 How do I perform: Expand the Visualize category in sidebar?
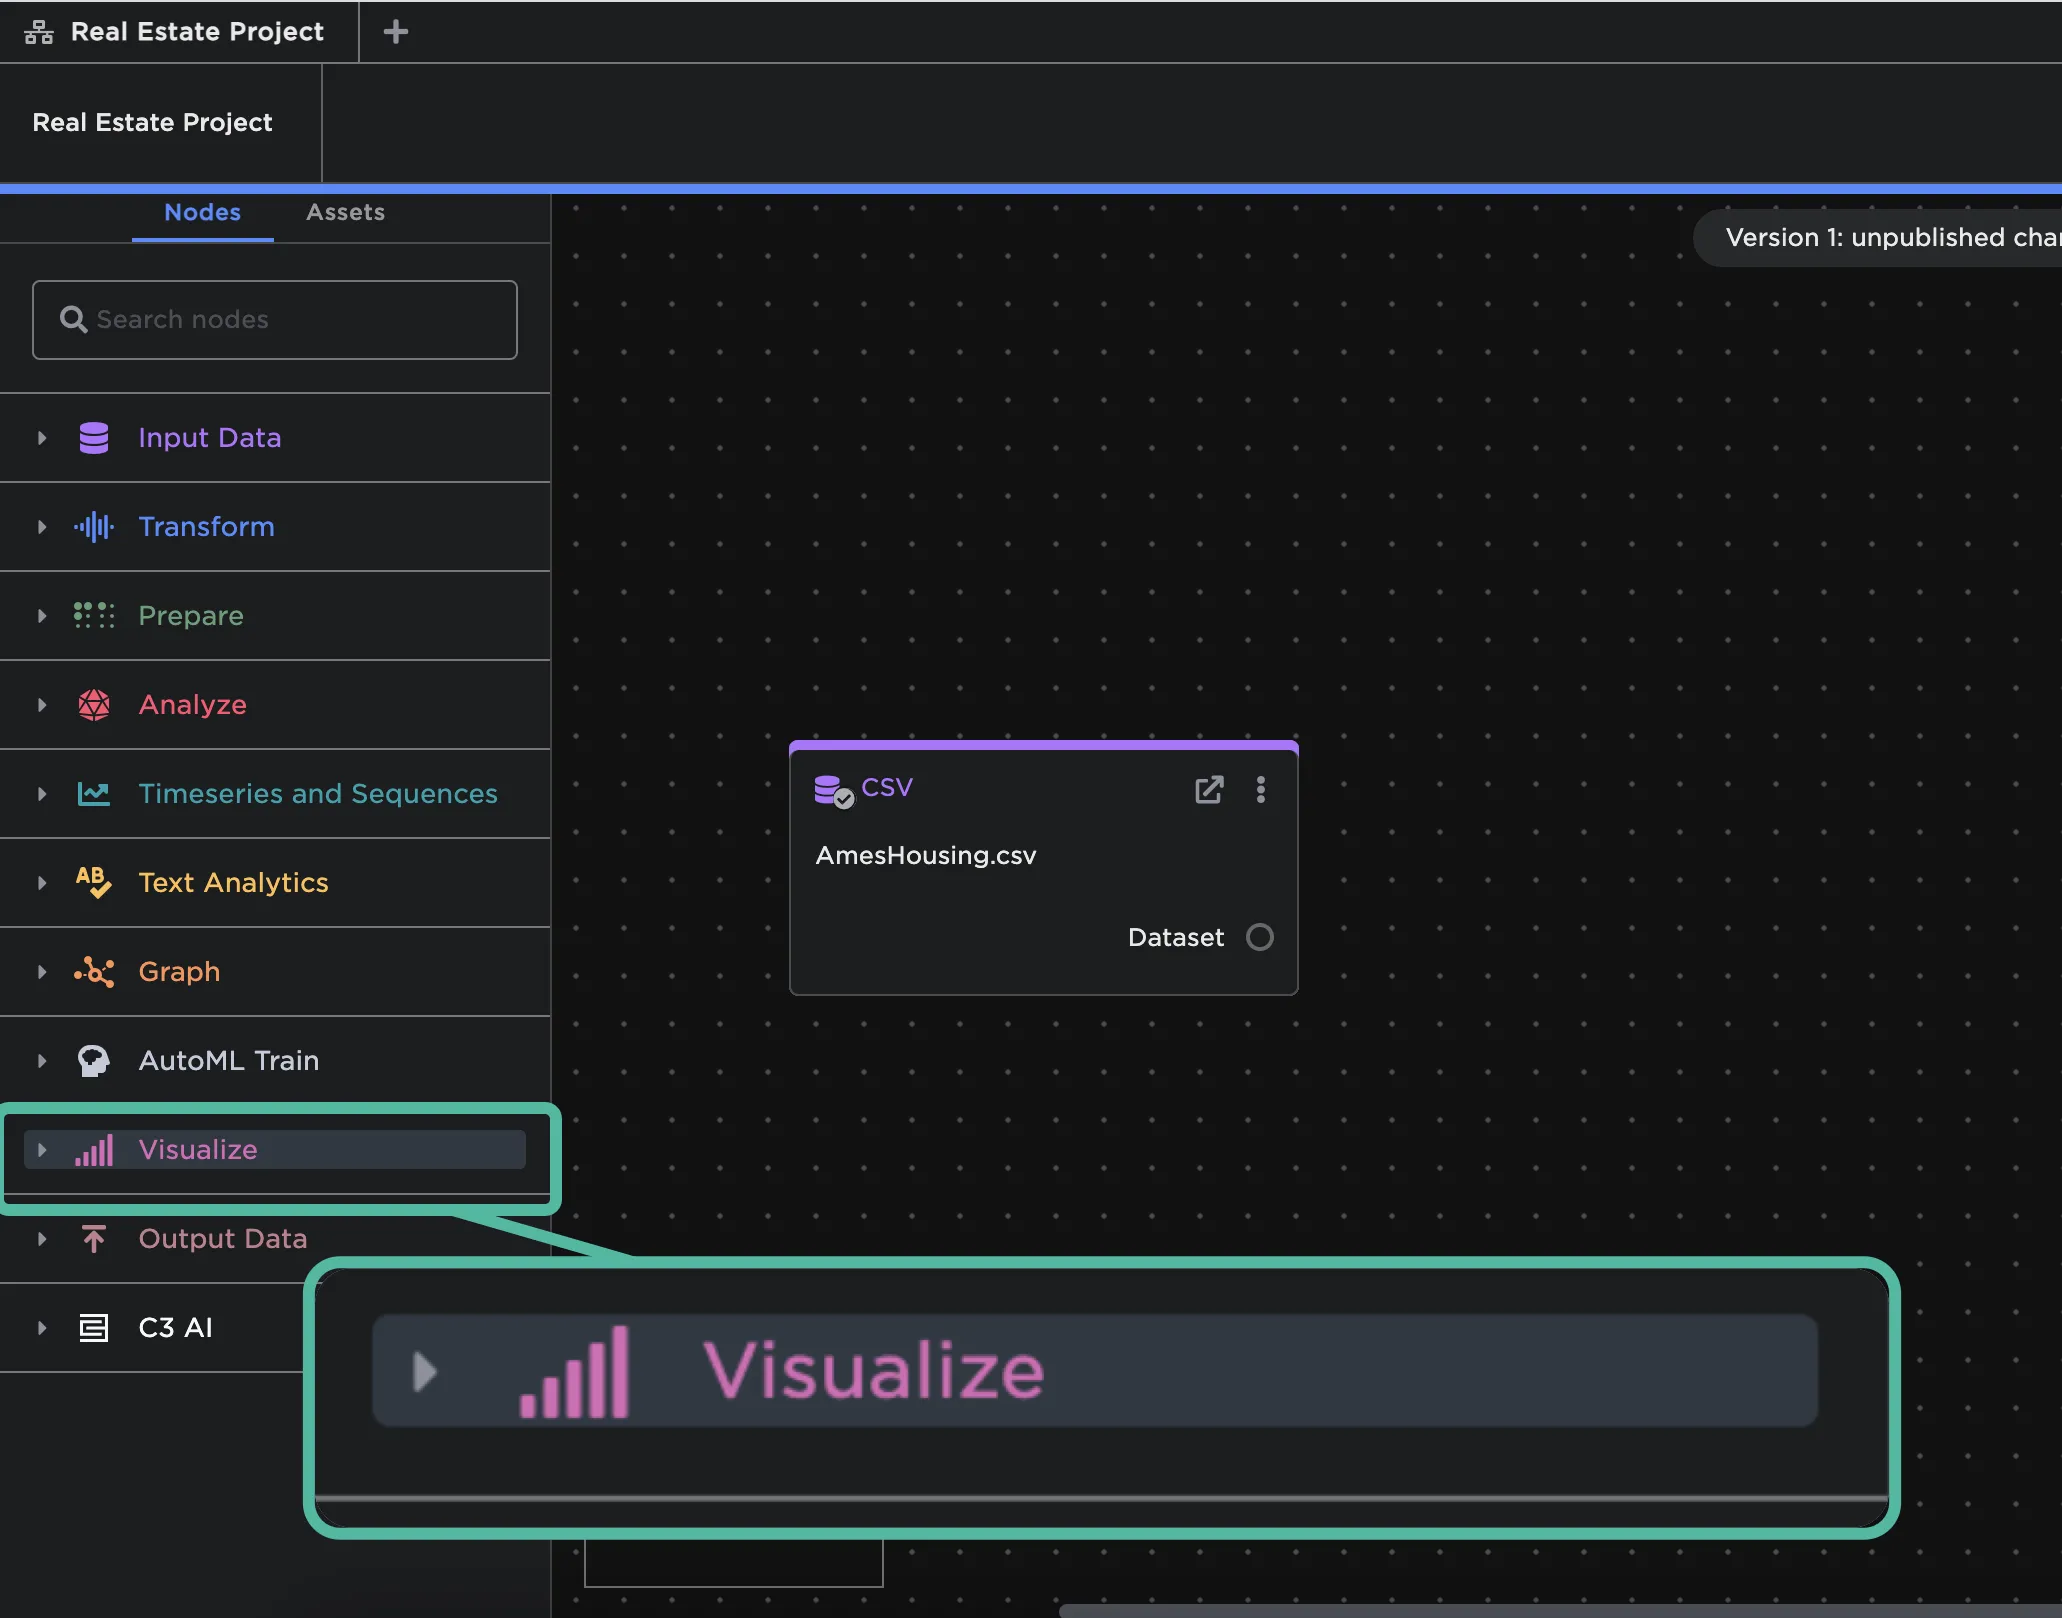[42, 1150]
